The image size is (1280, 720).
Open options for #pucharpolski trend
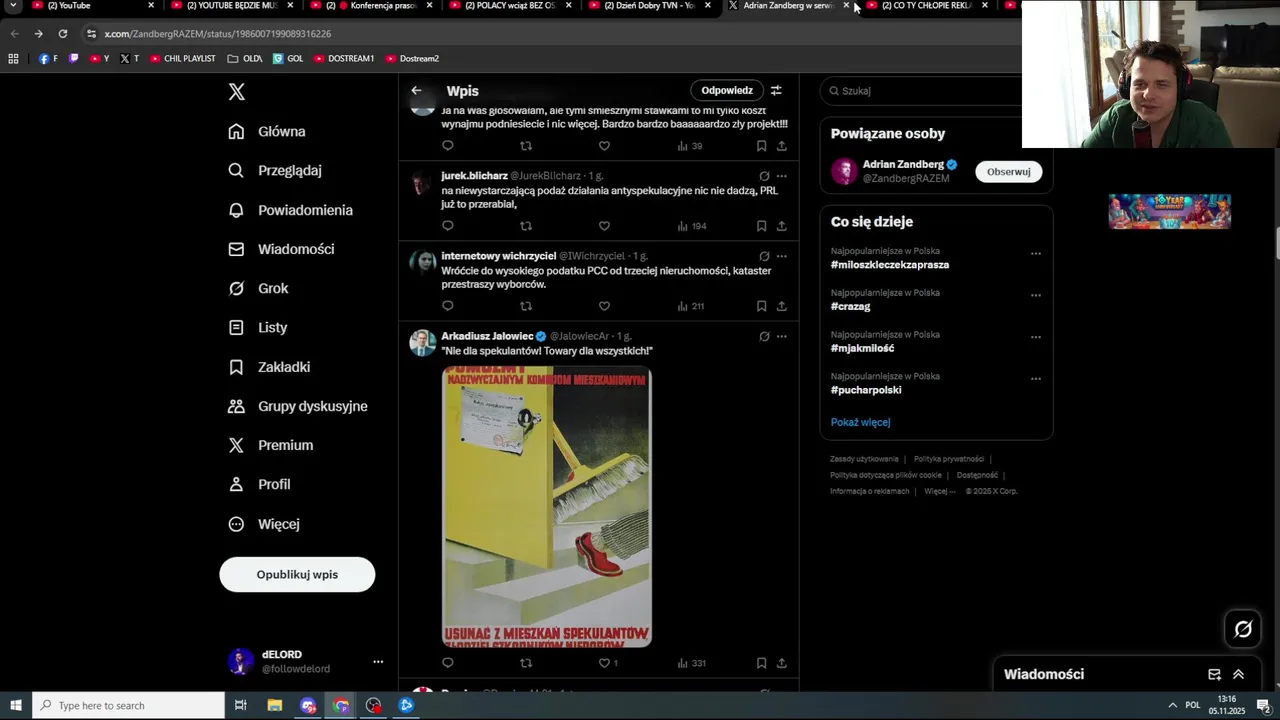pos(1036,379)
